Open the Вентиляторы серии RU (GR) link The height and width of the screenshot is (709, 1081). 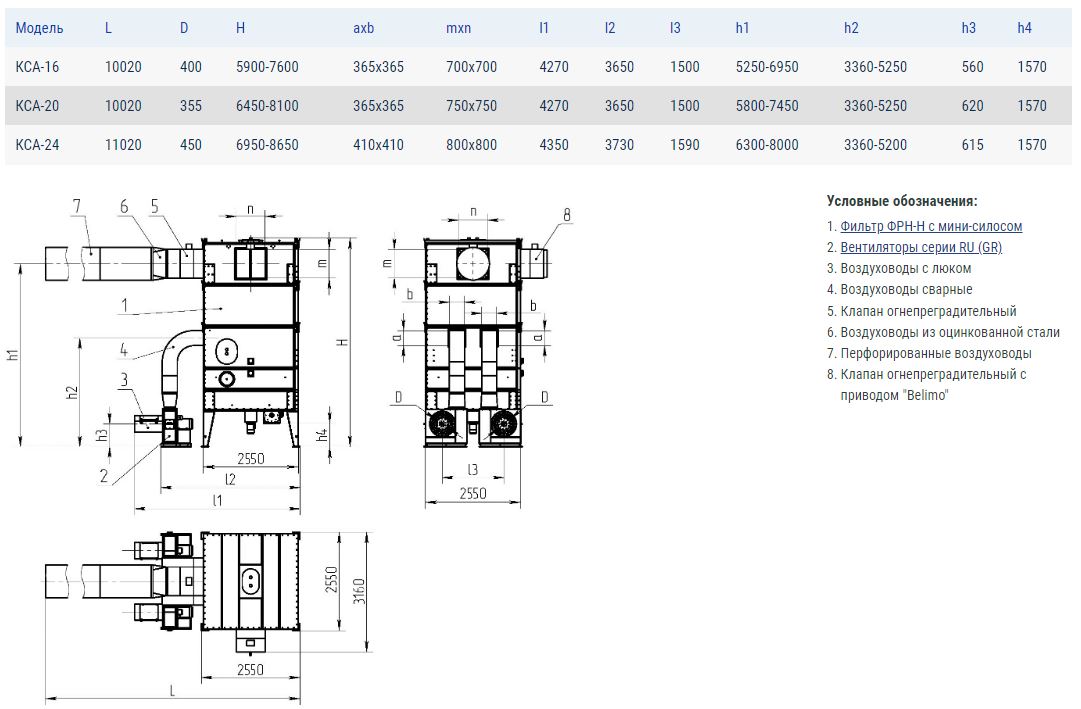coord(921,247)
